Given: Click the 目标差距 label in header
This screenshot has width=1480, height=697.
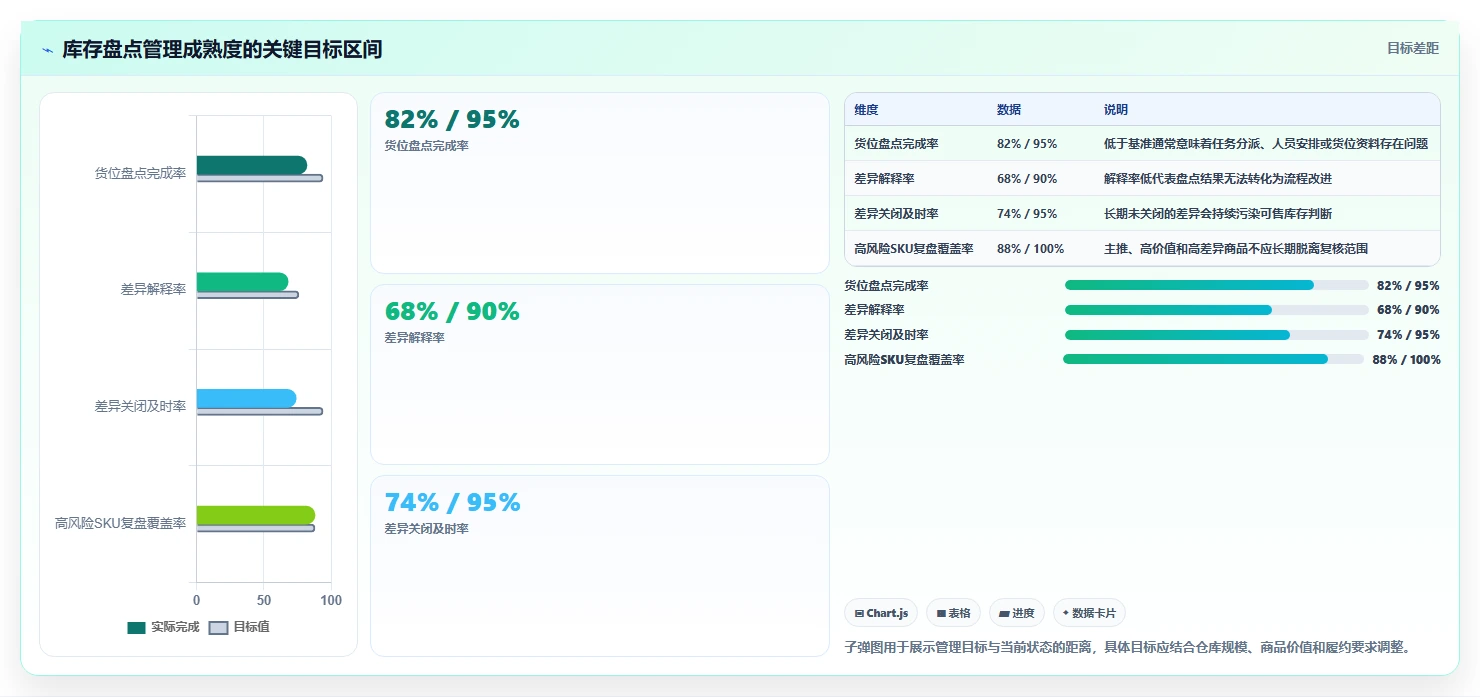Looking at the screenshot, I should point(1412,48).
